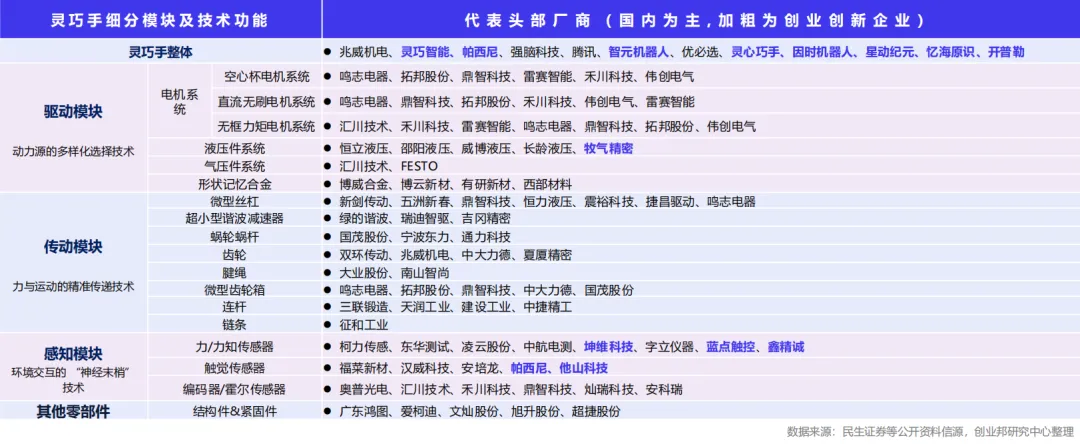Select the '链条' row label

coord(234,325)
